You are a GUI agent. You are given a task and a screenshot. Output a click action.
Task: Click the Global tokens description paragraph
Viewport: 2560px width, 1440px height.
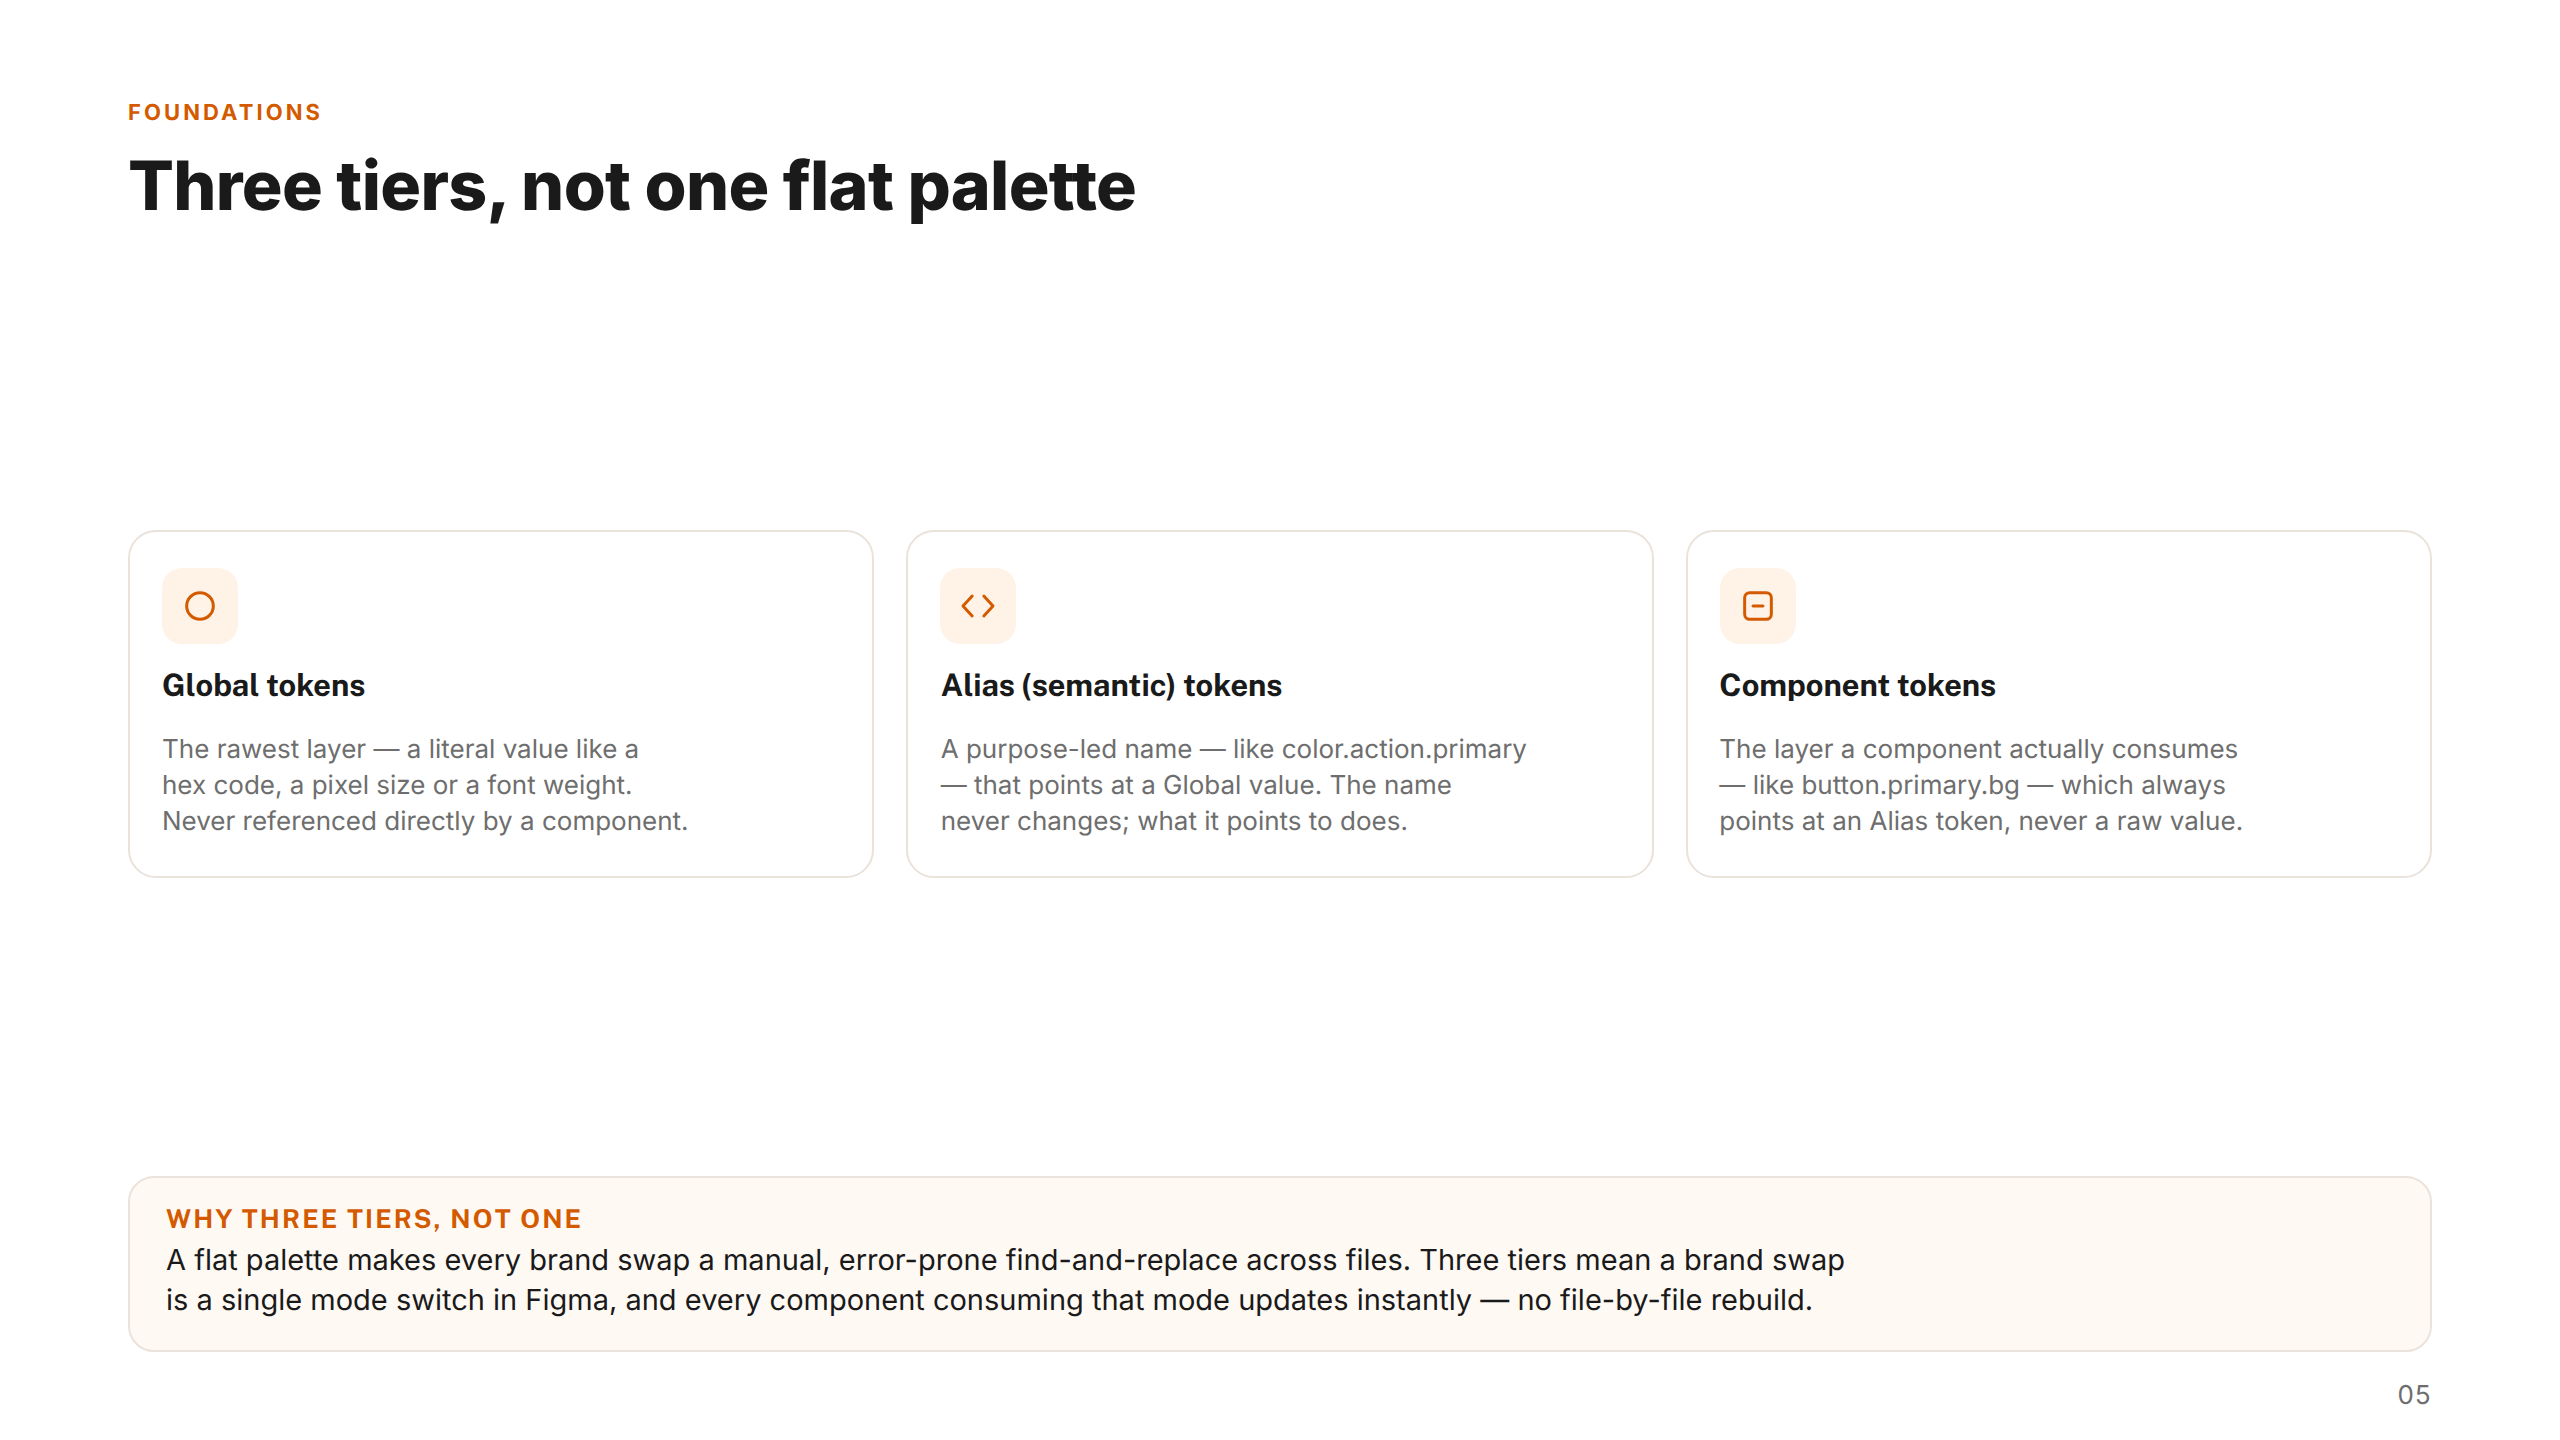point(425,785)
